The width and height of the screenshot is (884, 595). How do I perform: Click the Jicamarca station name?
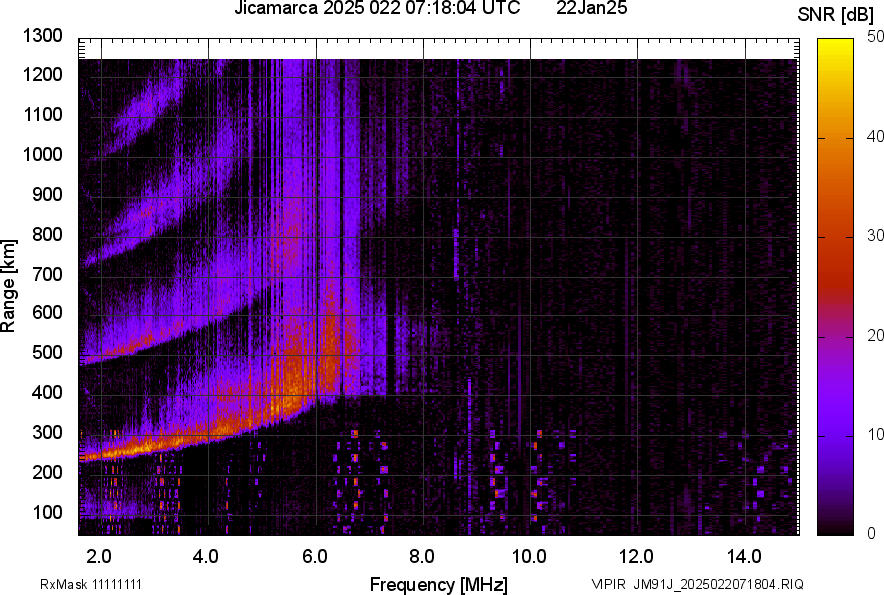(278, 9)
